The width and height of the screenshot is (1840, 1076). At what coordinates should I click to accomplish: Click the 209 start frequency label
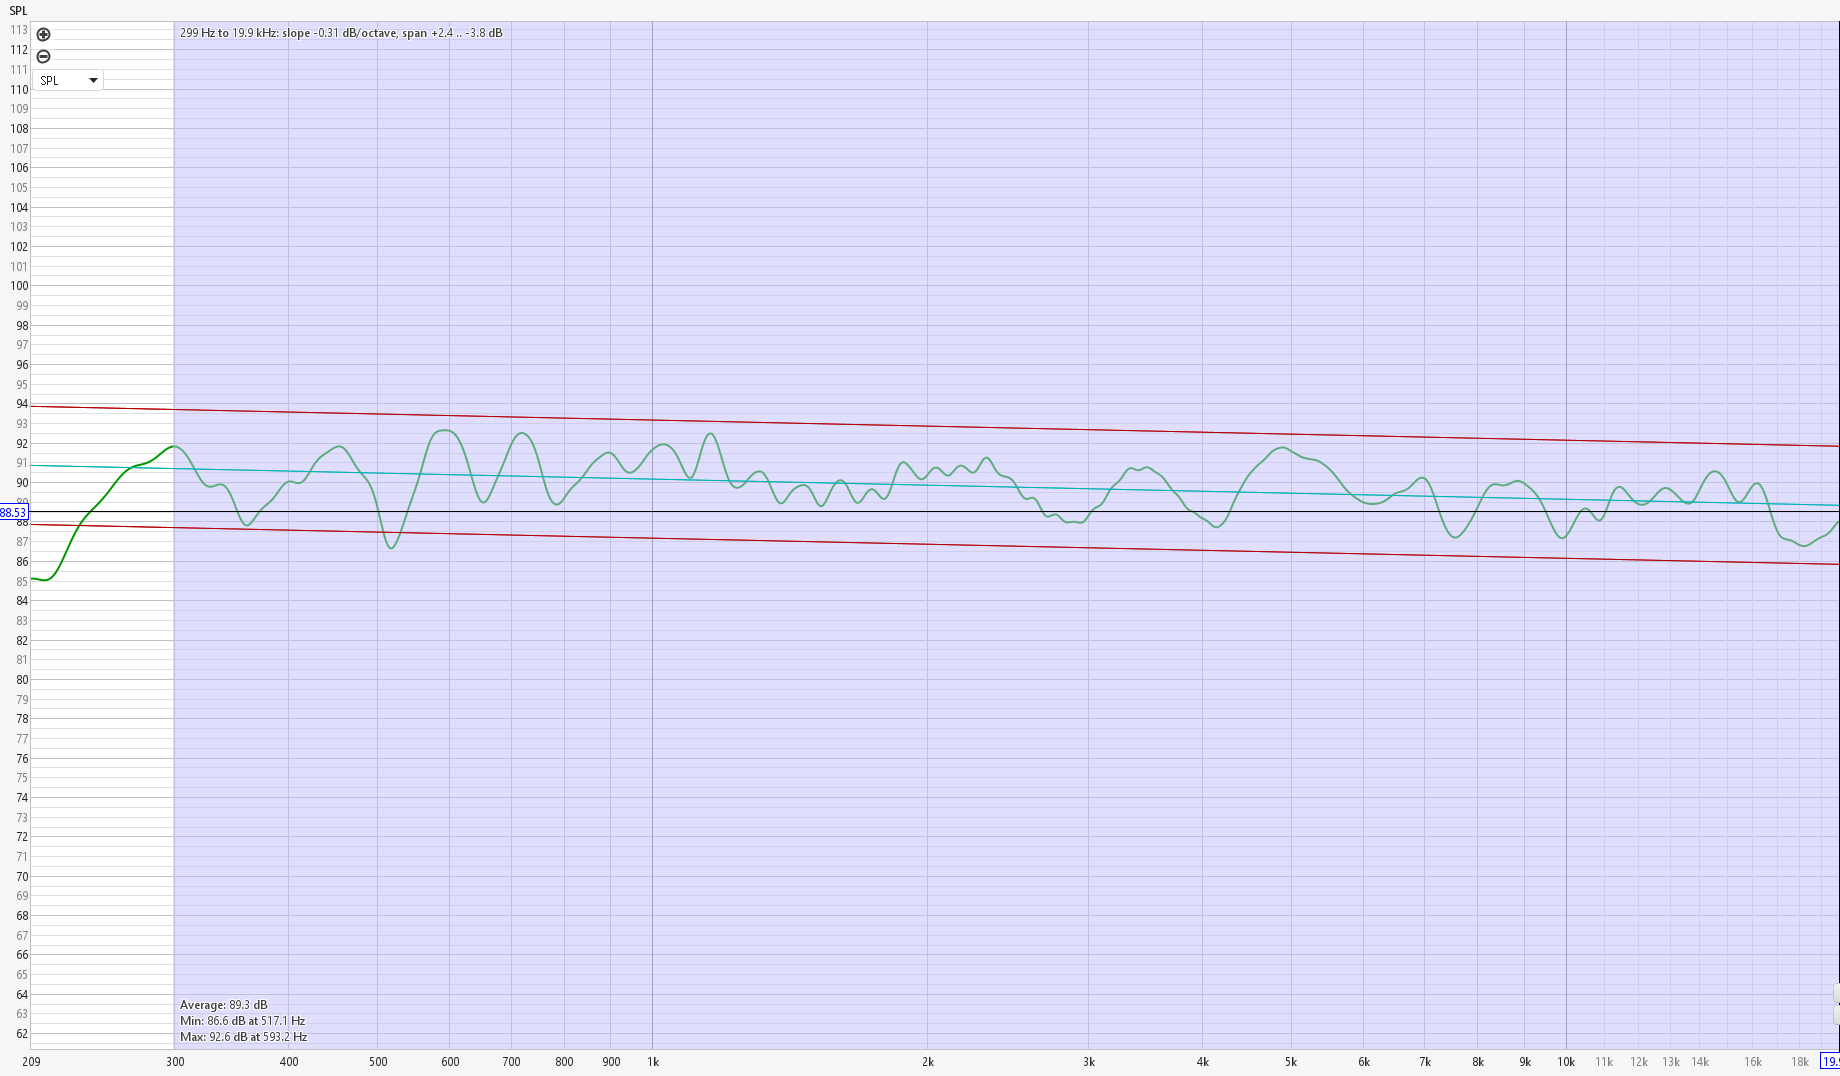[x=31, y=1062]
